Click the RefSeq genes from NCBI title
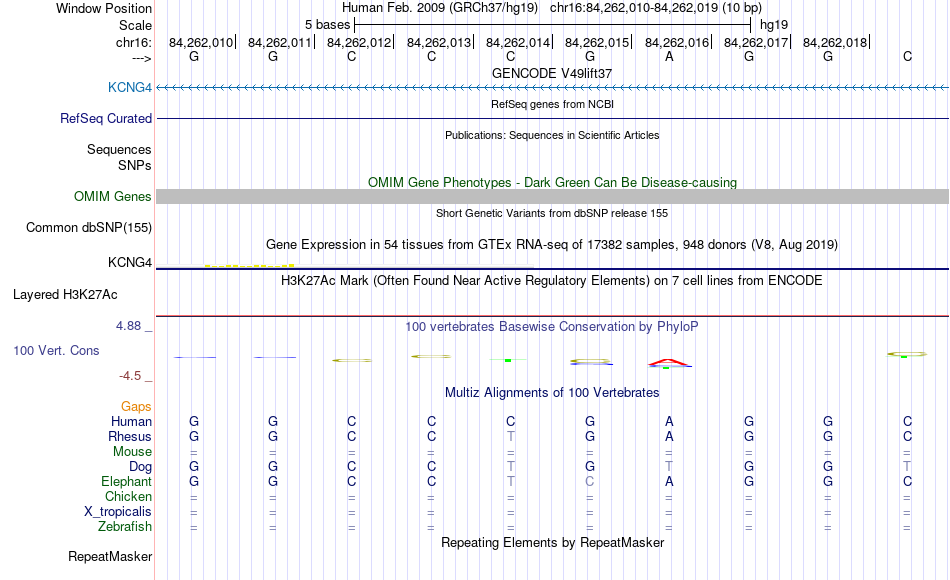The height and width of the screenshot is (580, 950). (553, 104)
